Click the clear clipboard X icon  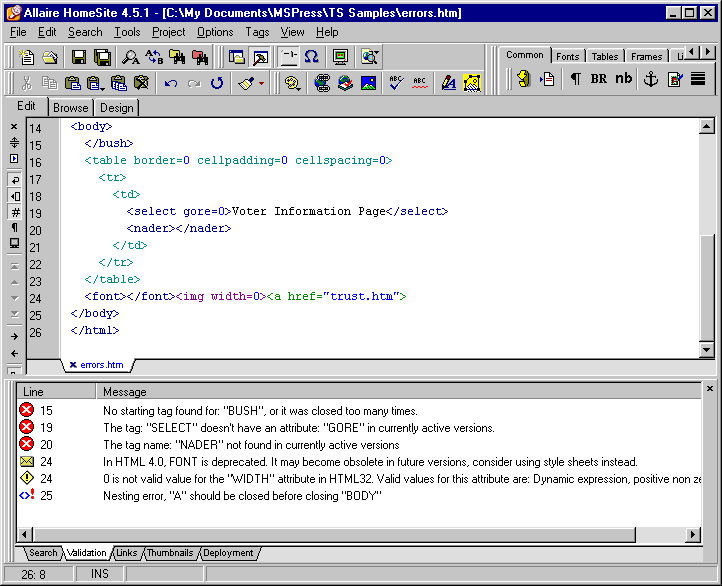click(x=141, y=83)
